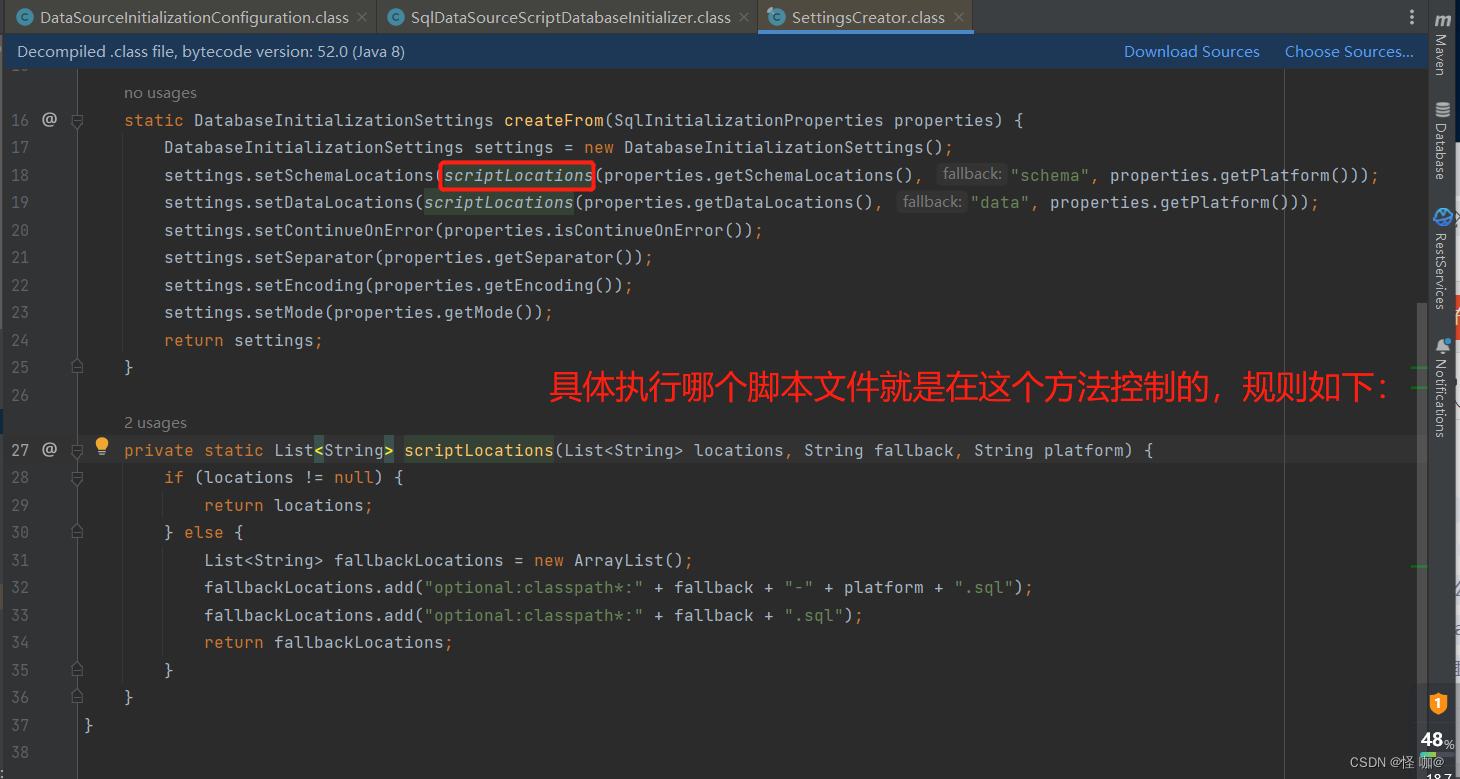Viewport: 1460px width, 779px height.
Task: Click the 'no usages' inlay hint
Action: tap(160, 93)
